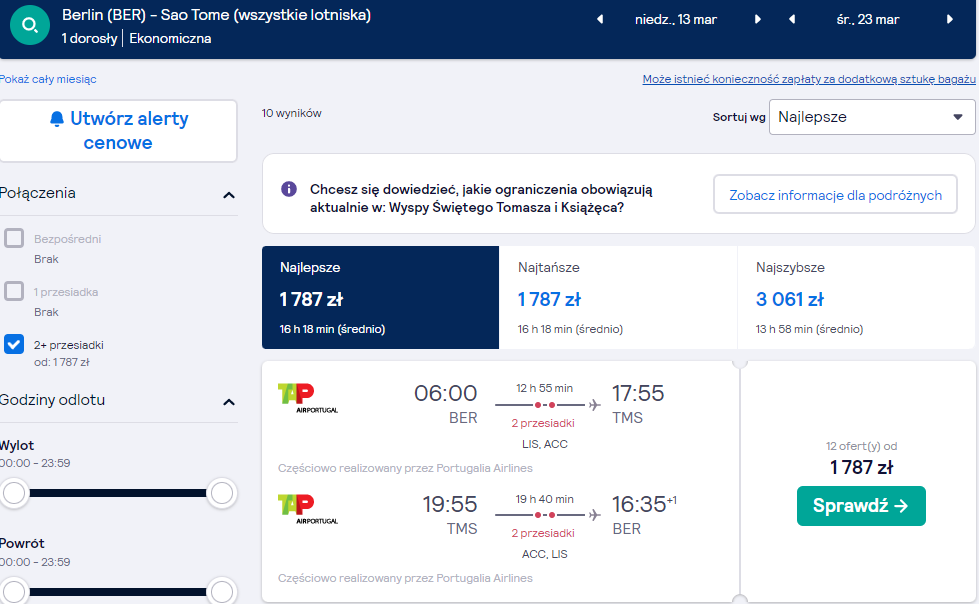The height and width of the screenshot is (604, 979).
Task: Go to next departure date arrow
Action: [757, 19]
